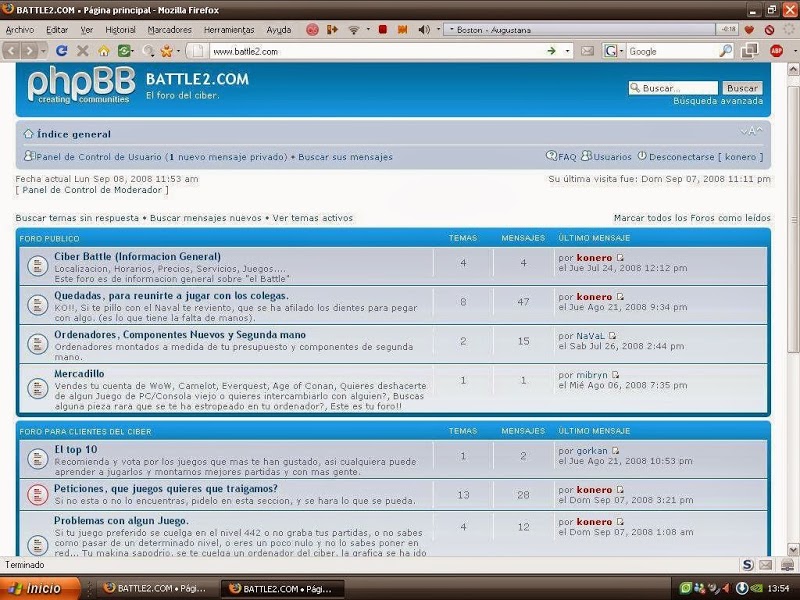The image size is (800, 600).
Task: Open the Marcadores menu
Action: tap(170, 30)
